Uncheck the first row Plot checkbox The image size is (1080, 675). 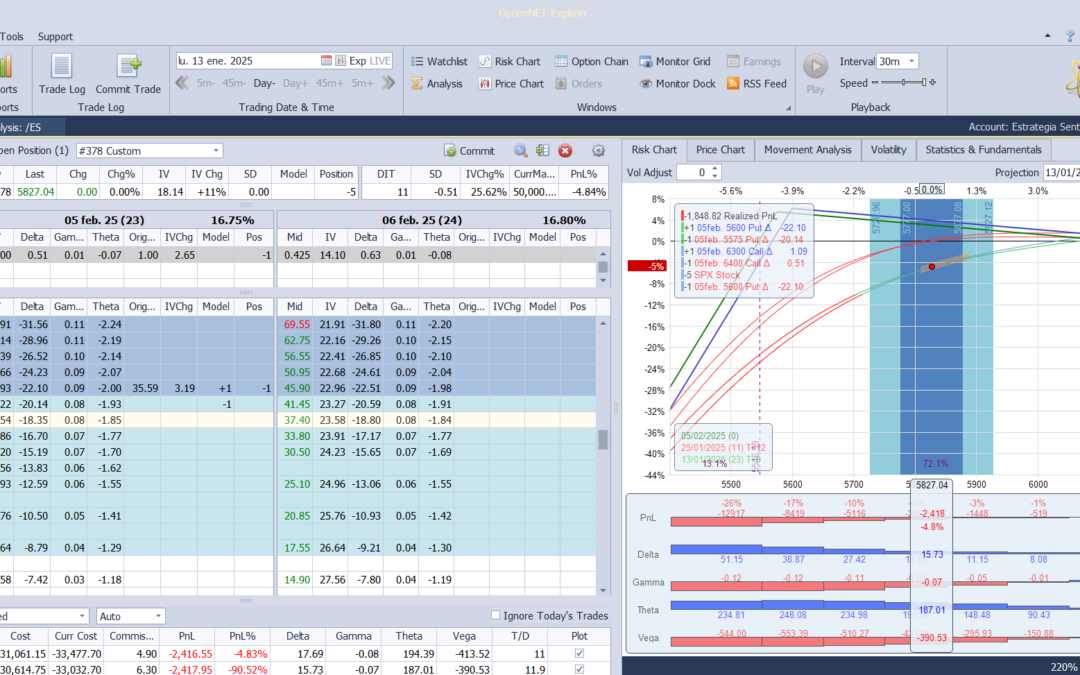[x=579, y=654]
